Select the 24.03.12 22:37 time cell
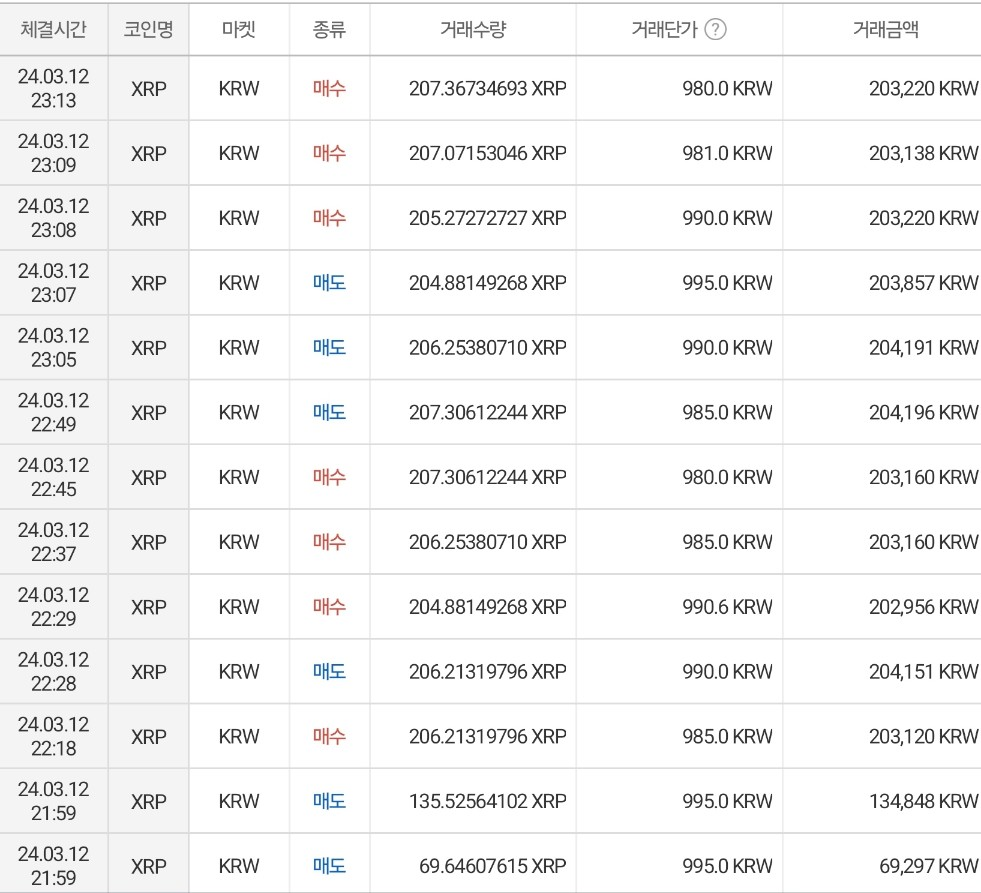This screenshot has width=981, height=893. pos(54,542)
